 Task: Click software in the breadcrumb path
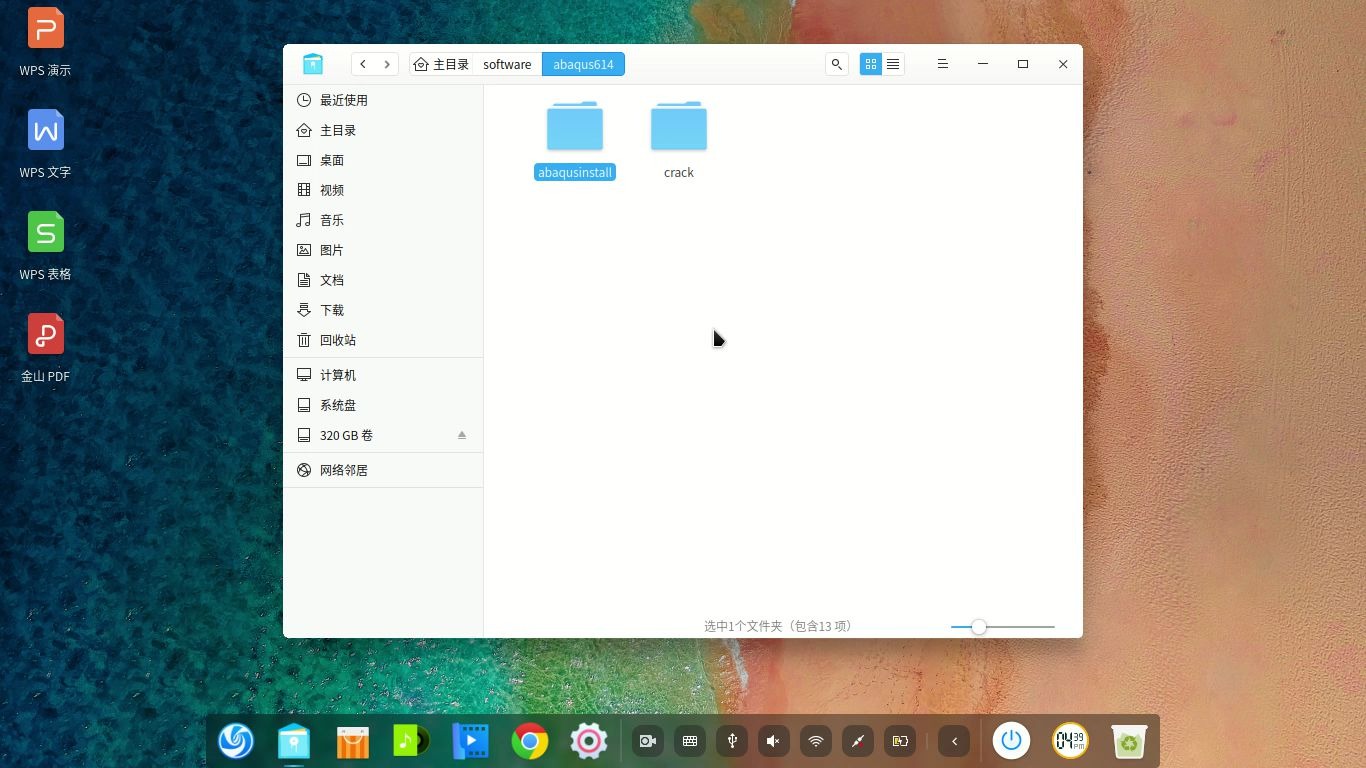507,64
